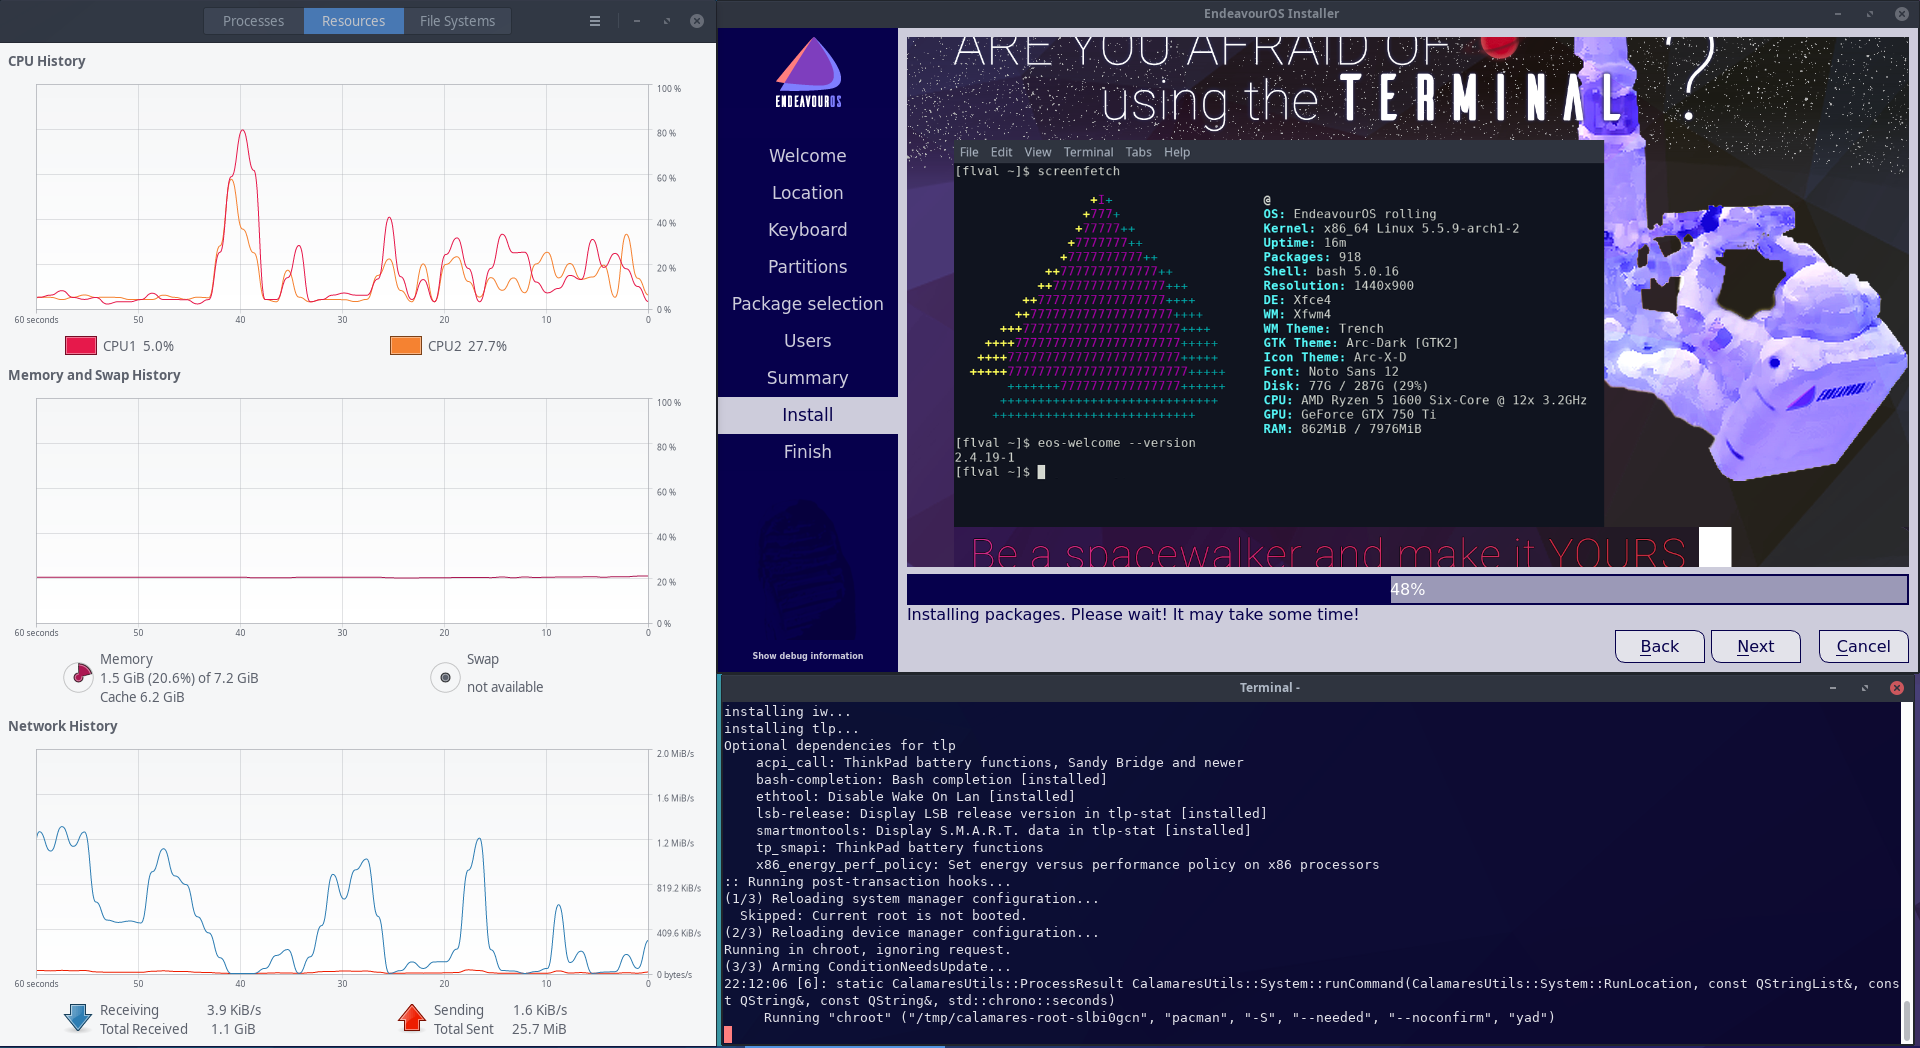Viewport: 1920px width, 1048px height.
Task: Open System Monitor hamburger menu
Action: pyautogui.click(x=595, y=21)
